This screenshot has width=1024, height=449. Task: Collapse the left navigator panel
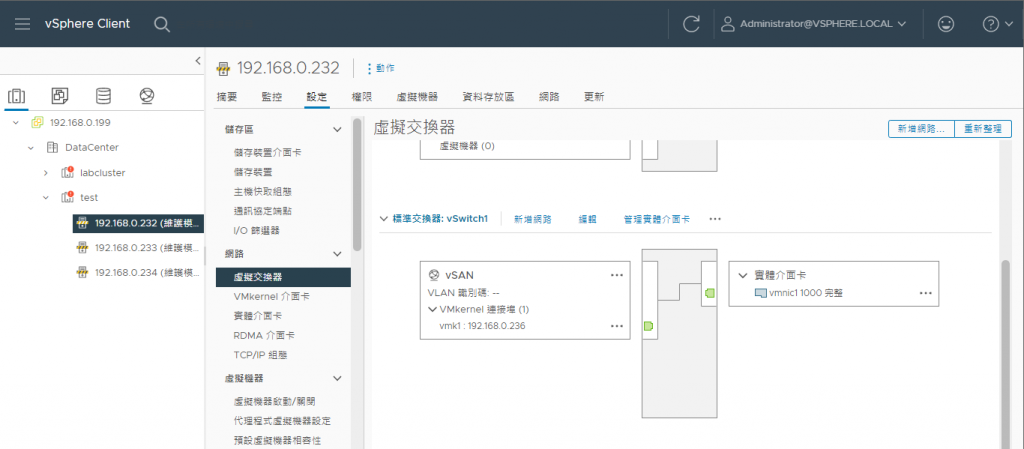[x=198, y=61]
